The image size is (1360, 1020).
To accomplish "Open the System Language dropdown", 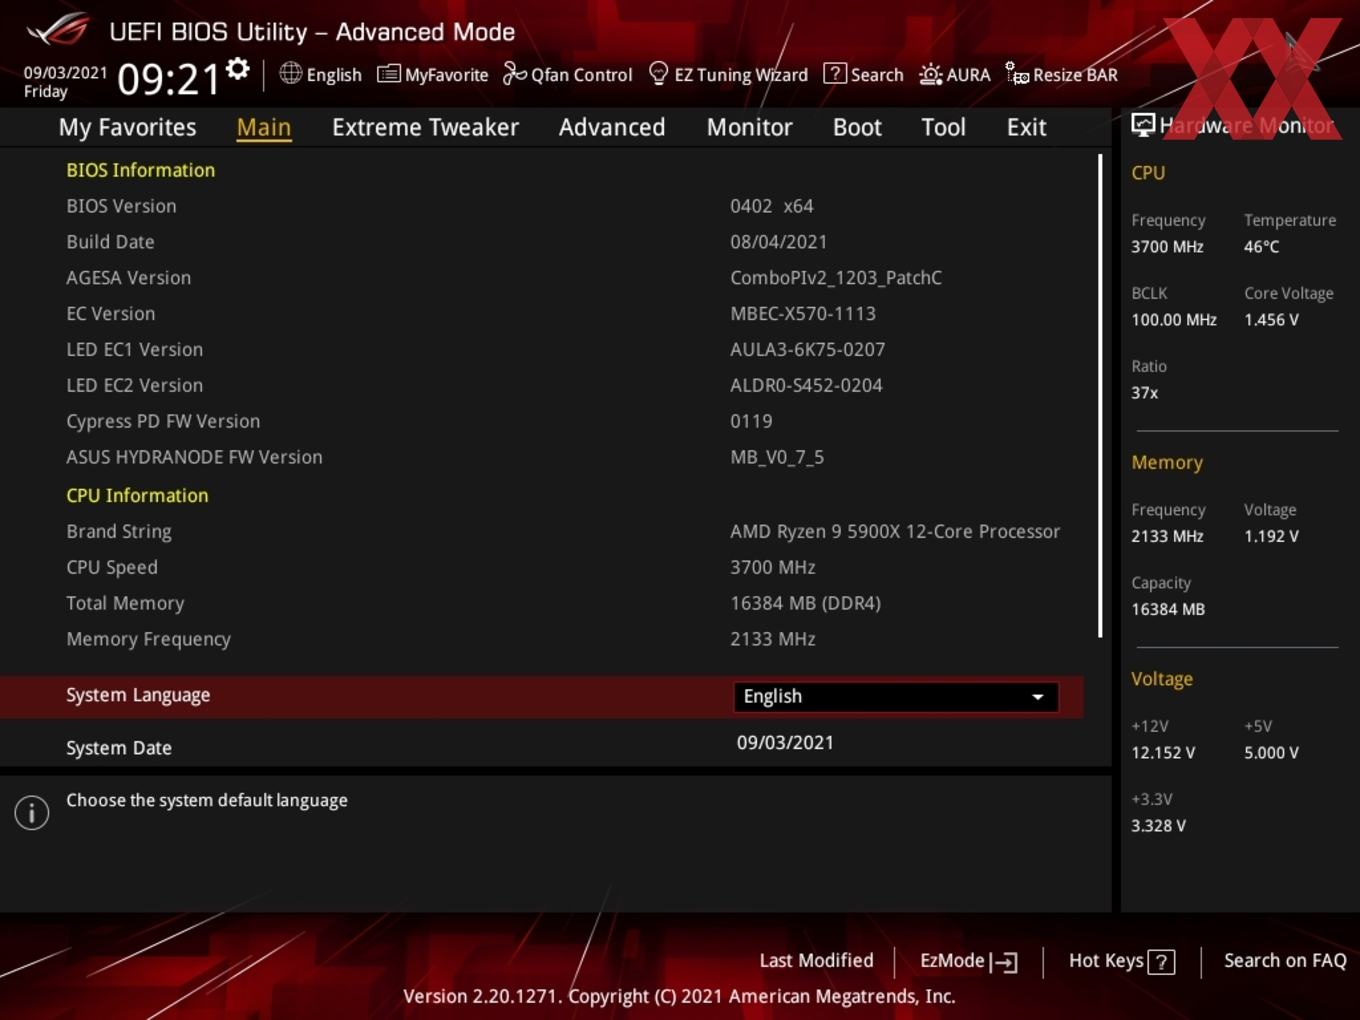I will (895, 696).
